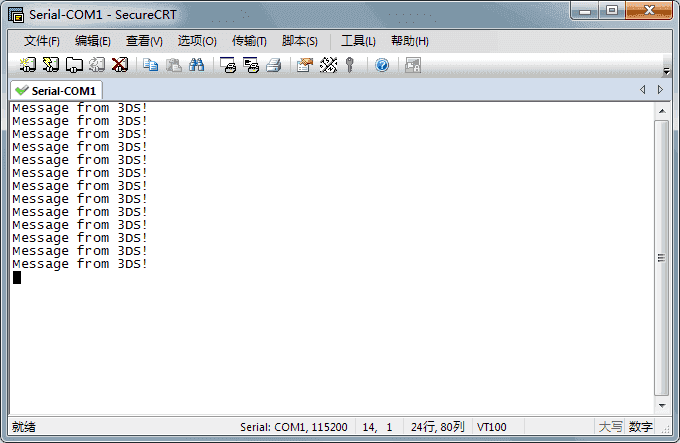Open the toolbar overflow arrow
Image resolution: width=680 pixels, height=443 pixels.
[667, 71]
